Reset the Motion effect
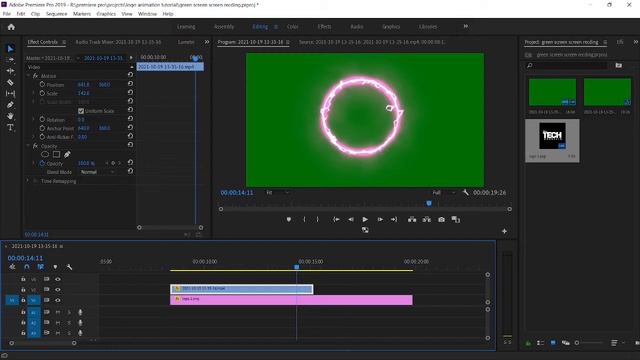640x360 pixels. coord(130,75)
